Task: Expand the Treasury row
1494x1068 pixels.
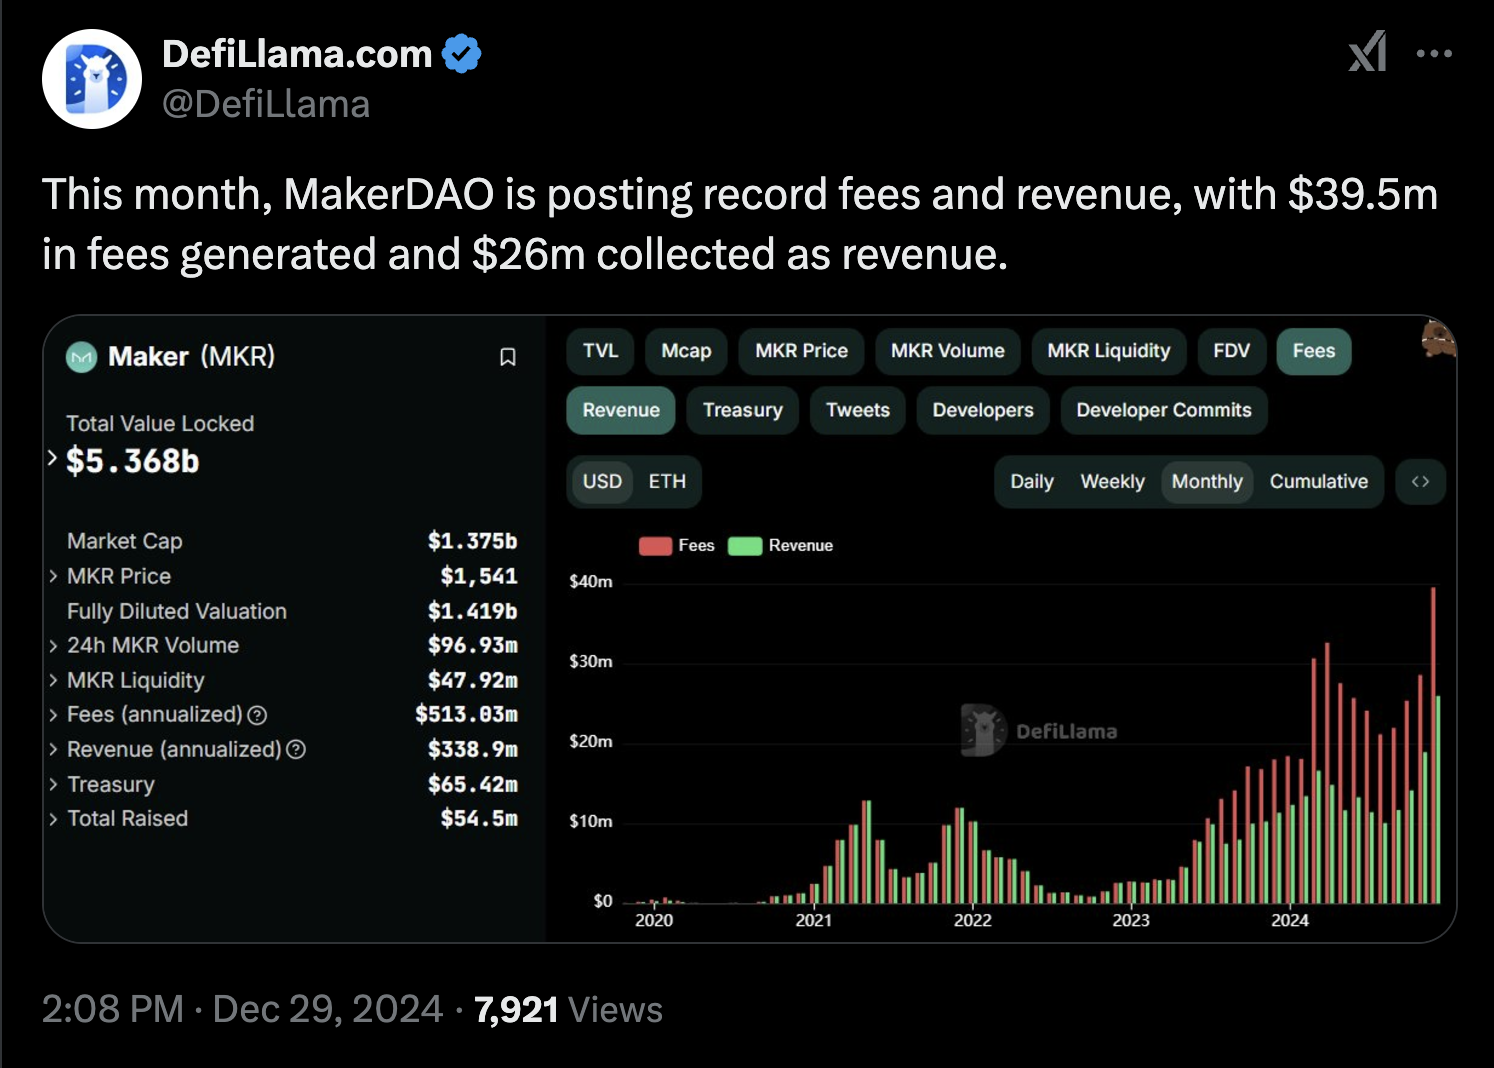Action: click(53, 784)
